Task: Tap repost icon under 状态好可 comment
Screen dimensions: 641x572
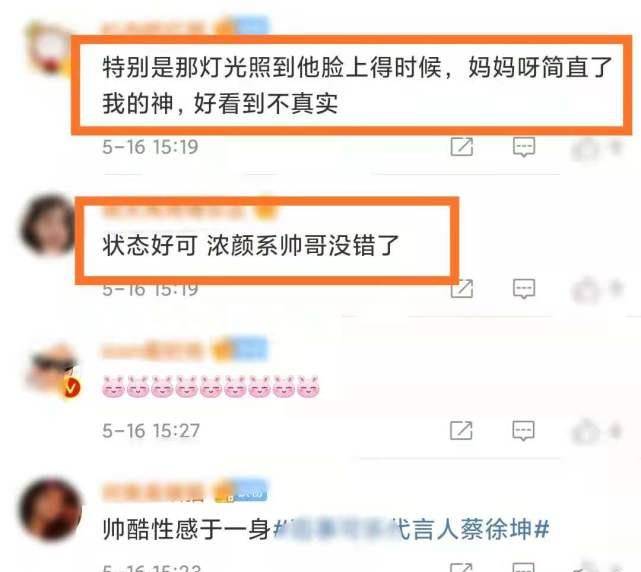Action: click(463, 289)
